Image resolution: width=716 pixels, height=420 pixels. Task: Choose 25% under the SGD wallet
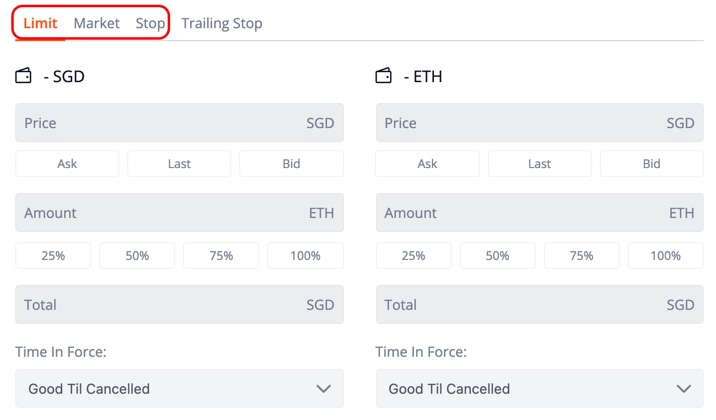(x=53, y=256)
